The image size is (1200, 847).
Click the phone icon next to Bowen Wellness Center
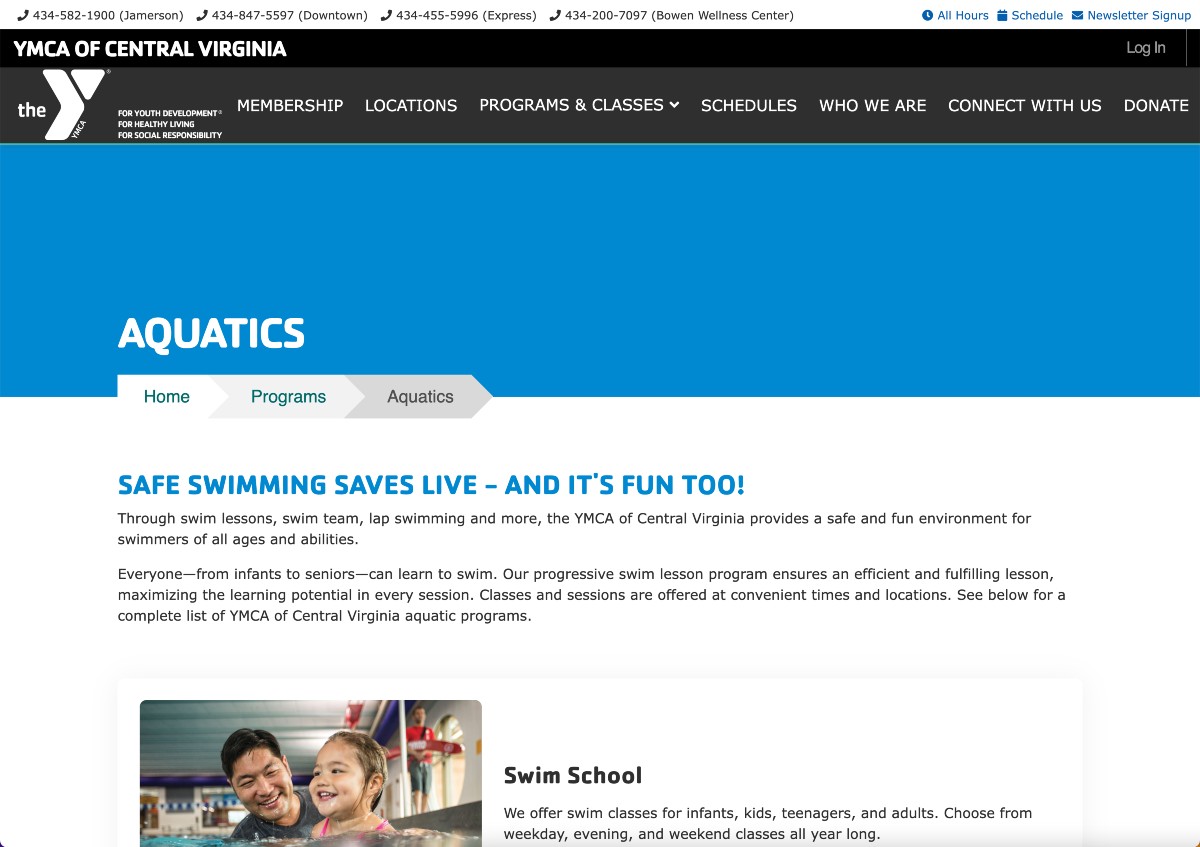tap(555, 16)
